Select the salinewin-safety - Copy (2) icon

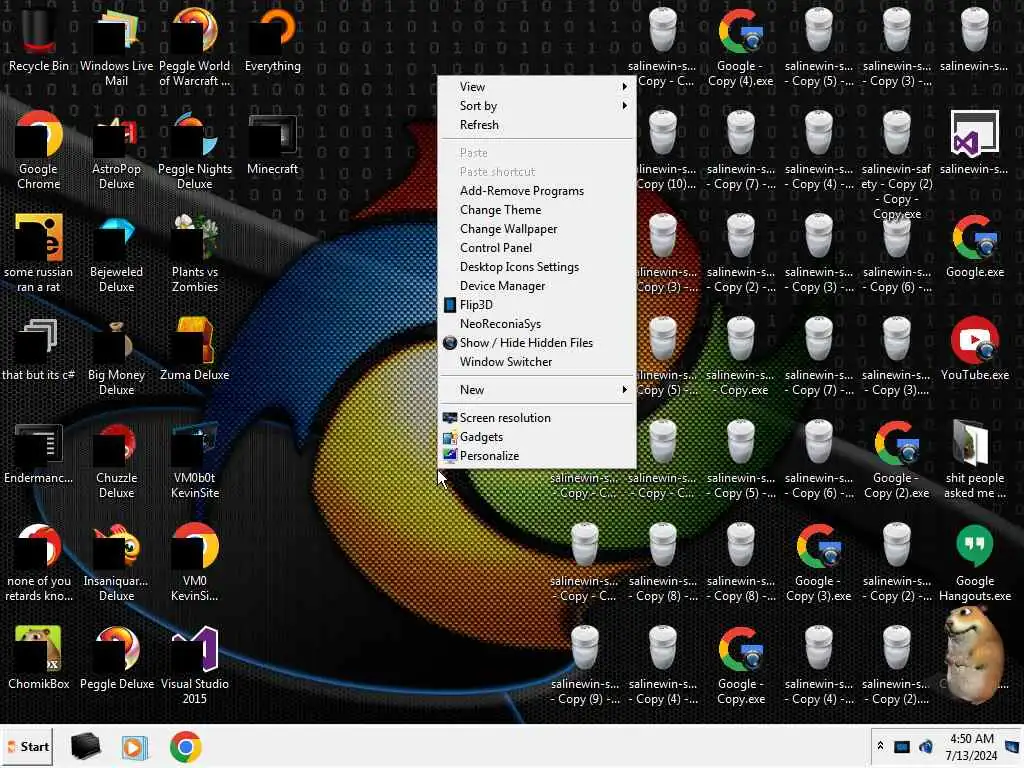897,166
